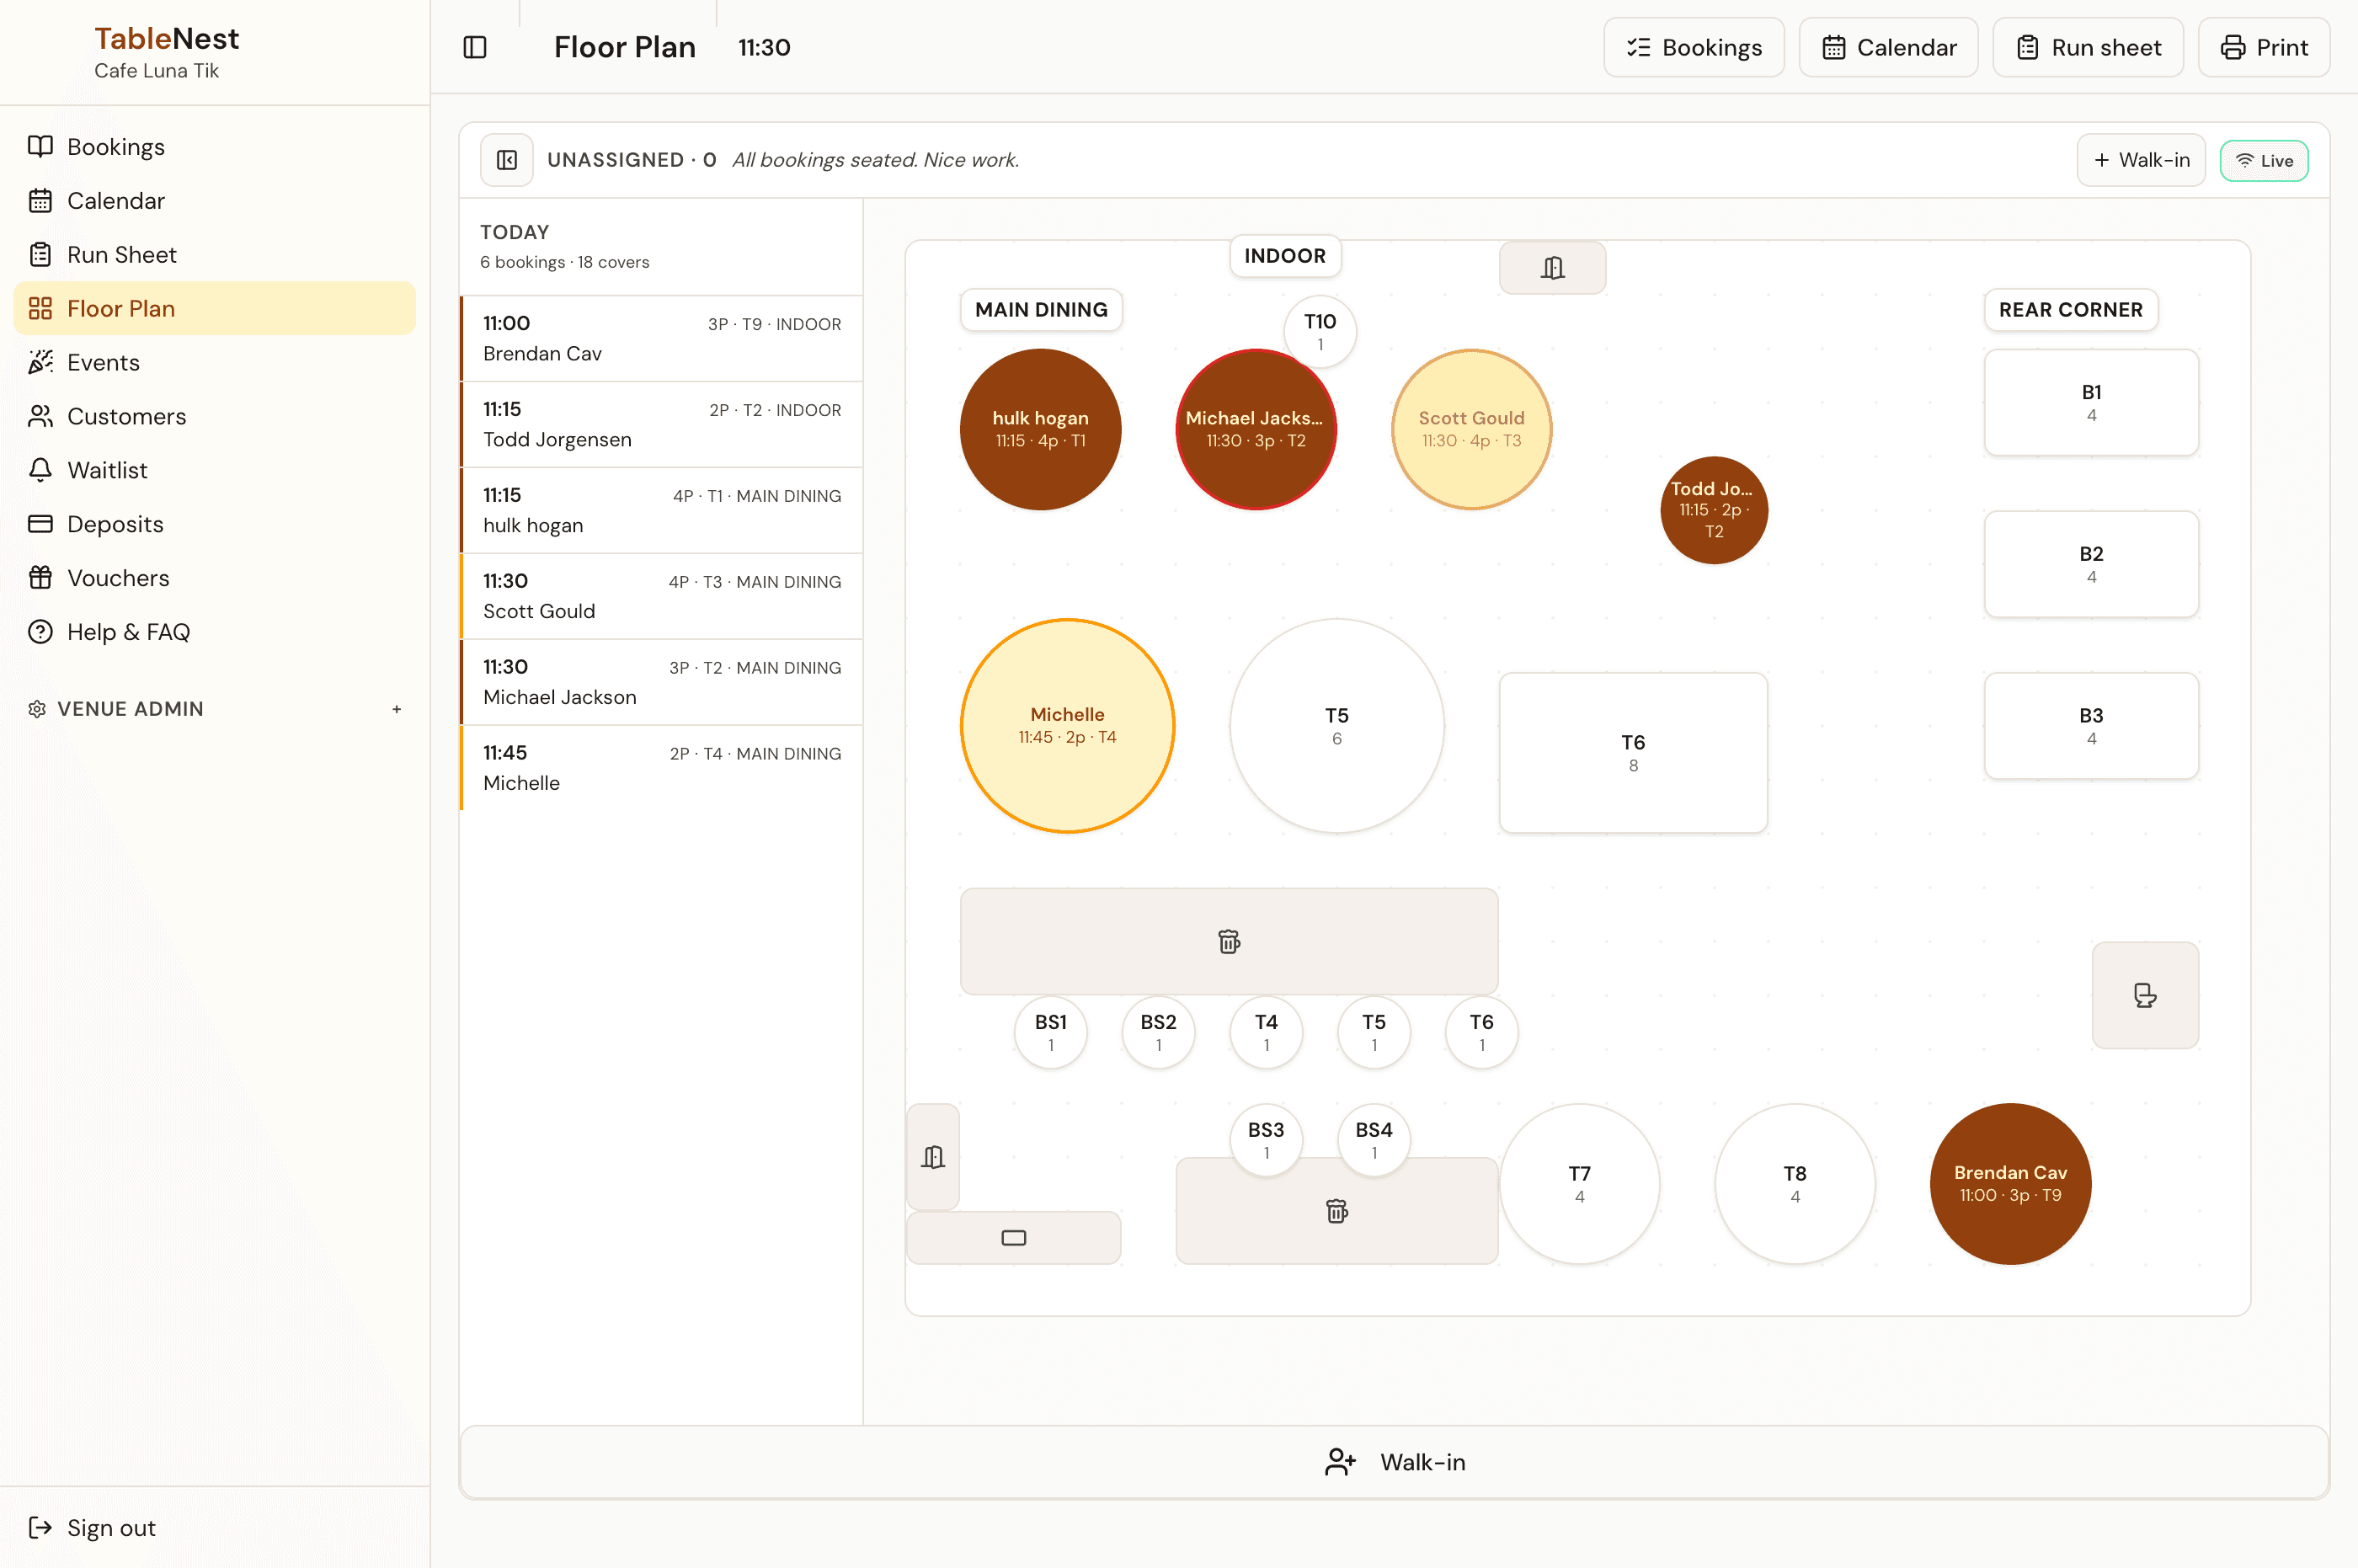2358x1568 pixels.
Task: Open Run sheet from the top toolbar
Action: pyautogui.click(x=2088, y=47)
